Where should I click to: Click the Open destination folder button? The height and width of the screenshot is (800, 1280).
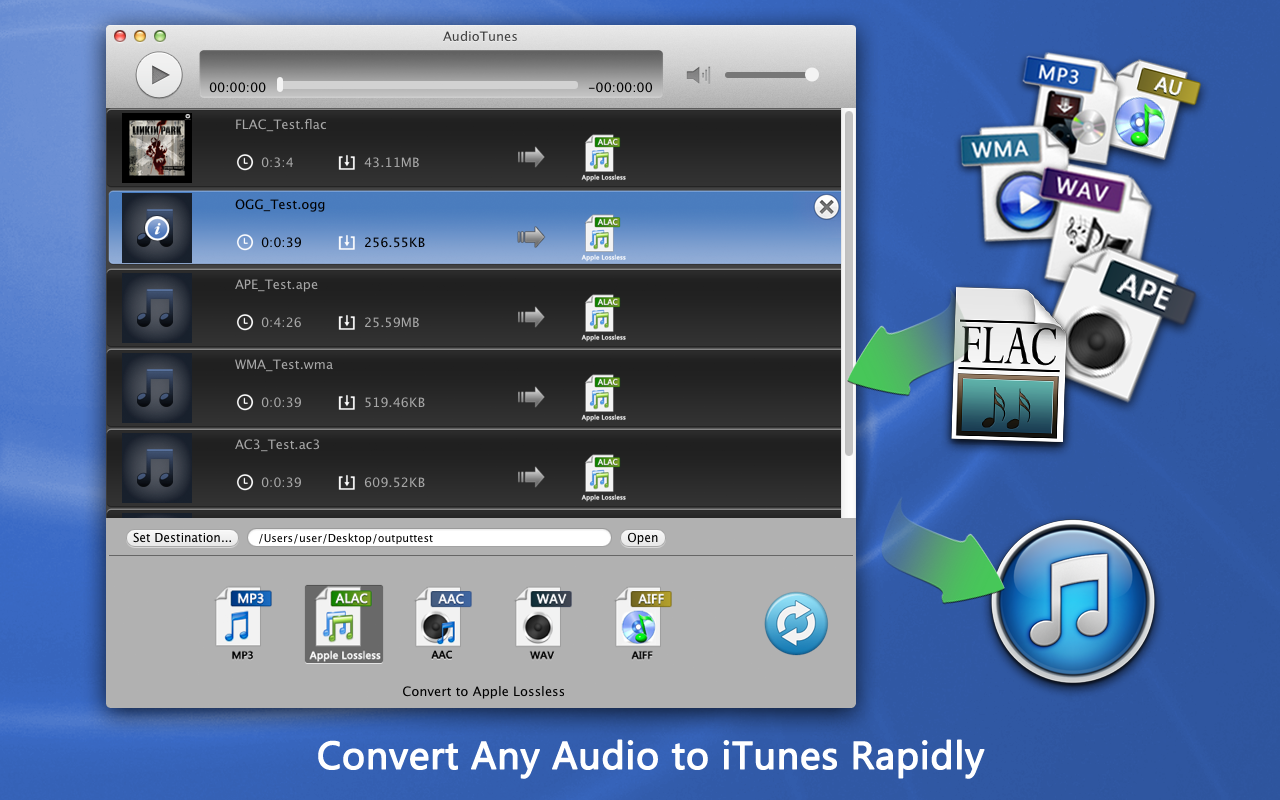(642, 538)
